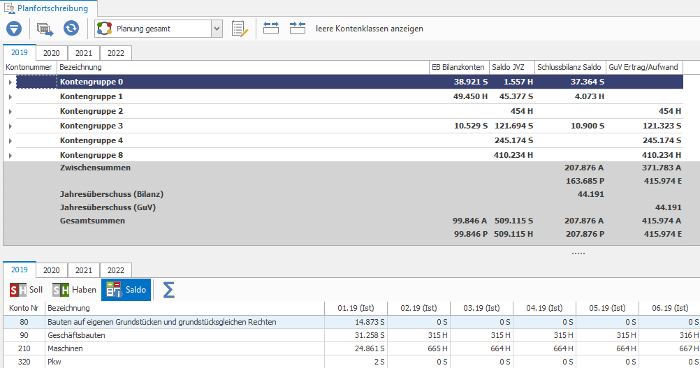This screenshot has height=368, width=700.
Task: Click the blue refresh arrows icon
Action: click(71, 28)
